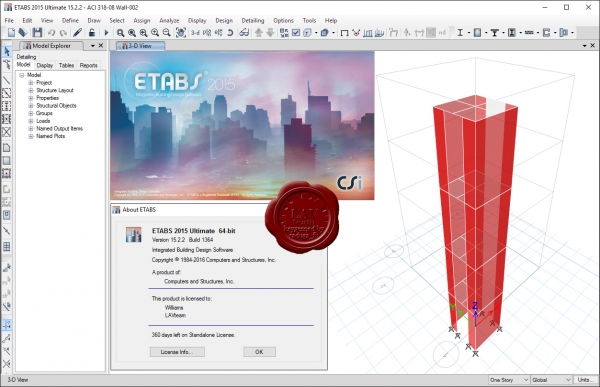Select the Detailing tab in Model Explorer

click(26, 57)
